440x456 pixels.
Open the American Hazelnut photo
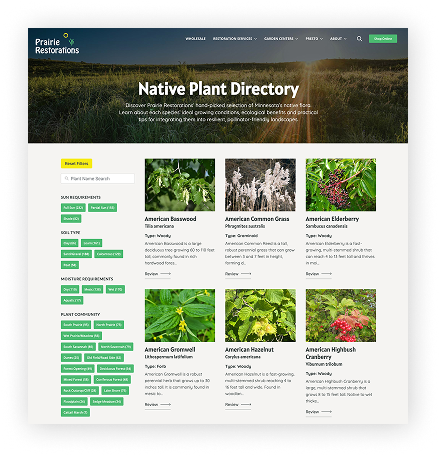point(260,315)
